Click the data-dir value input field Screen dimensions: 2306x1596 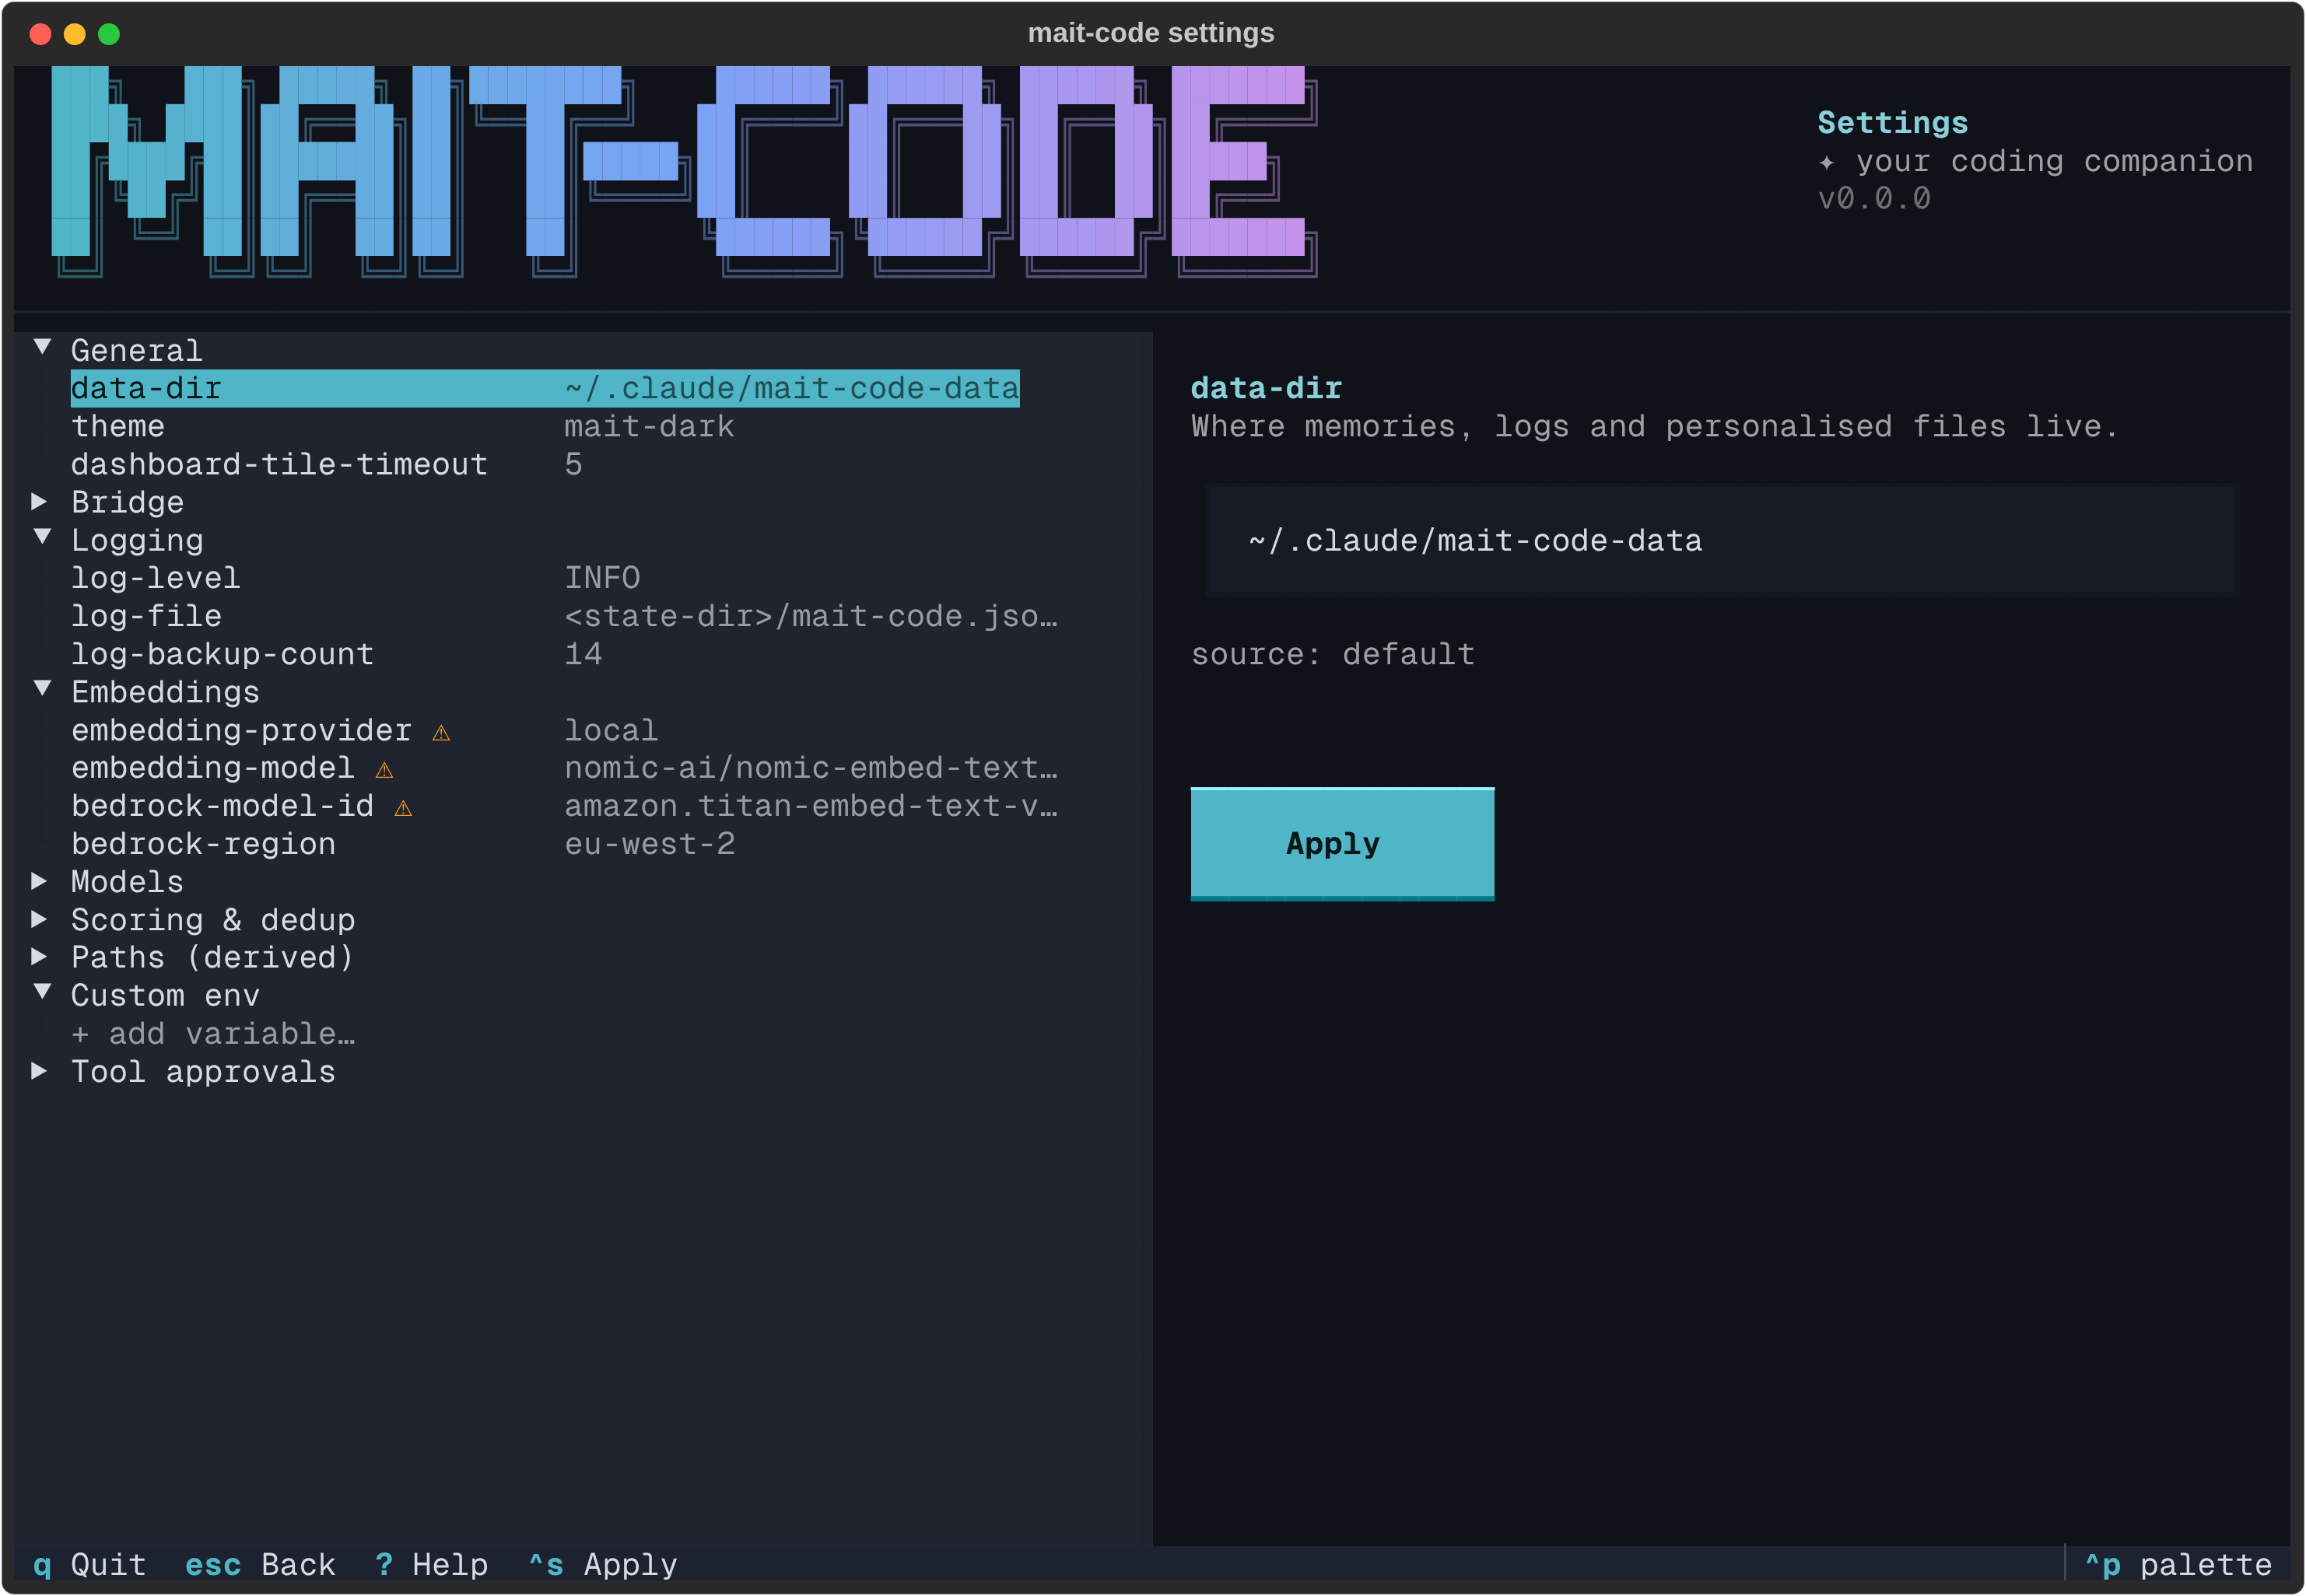[1721, 540]
